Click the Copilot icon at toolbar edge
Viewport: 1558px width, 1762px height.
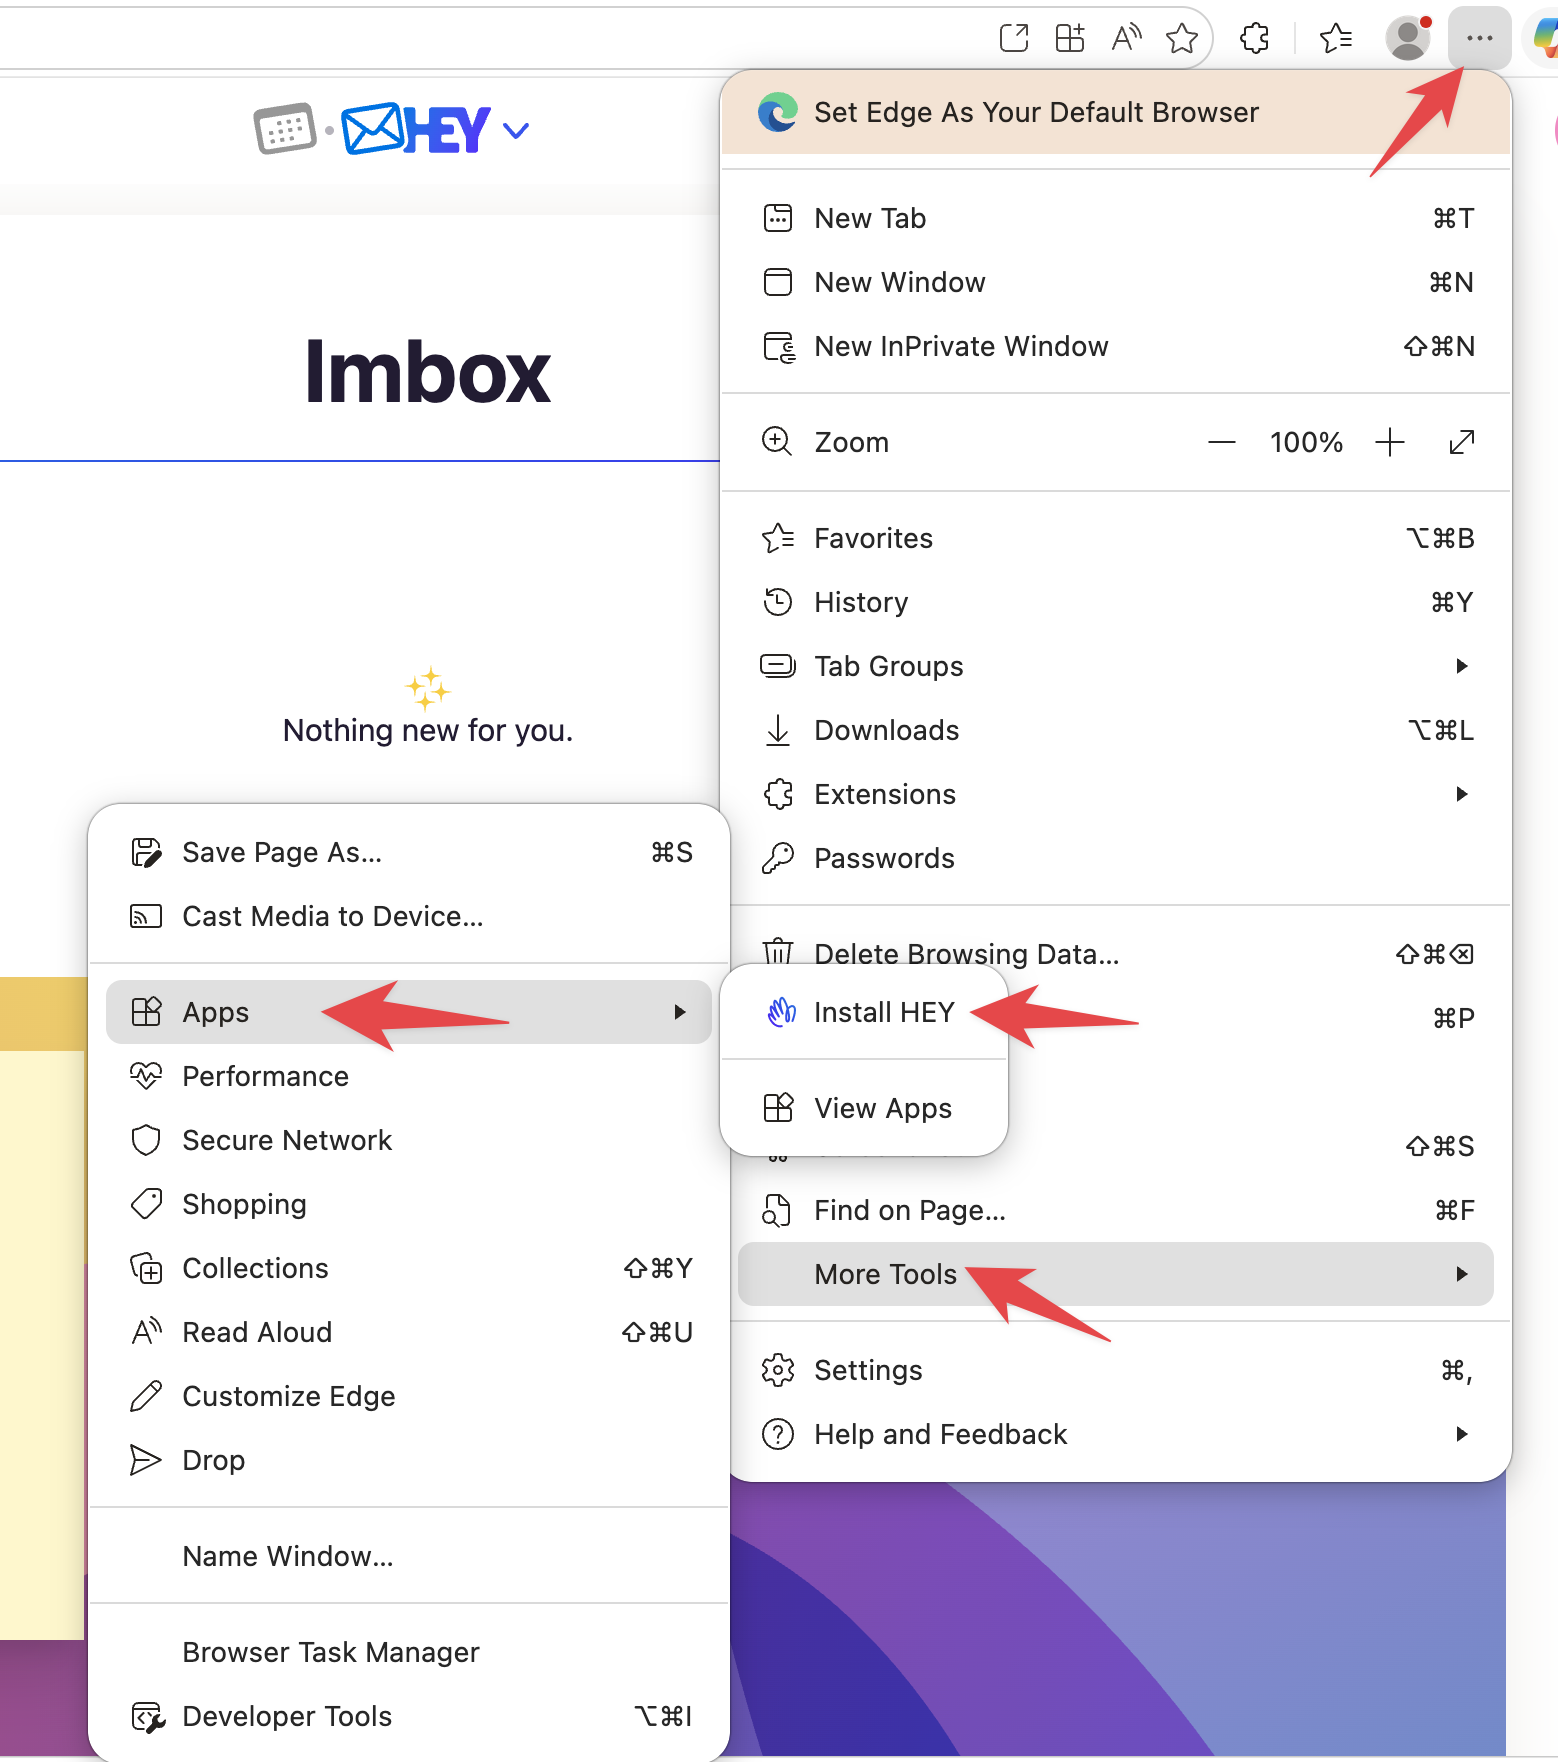1545,38
